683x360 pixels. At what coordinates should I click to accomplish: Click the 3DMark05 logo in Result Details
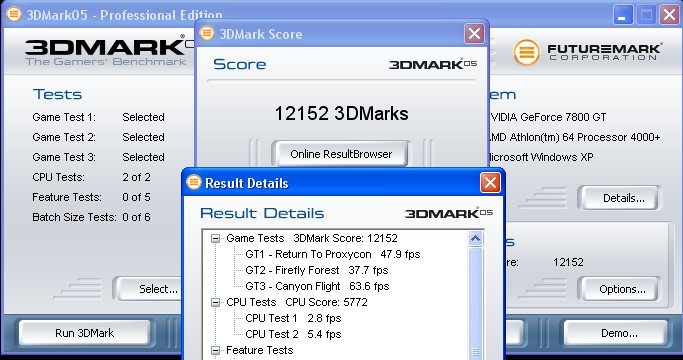(x=449, y=213)
